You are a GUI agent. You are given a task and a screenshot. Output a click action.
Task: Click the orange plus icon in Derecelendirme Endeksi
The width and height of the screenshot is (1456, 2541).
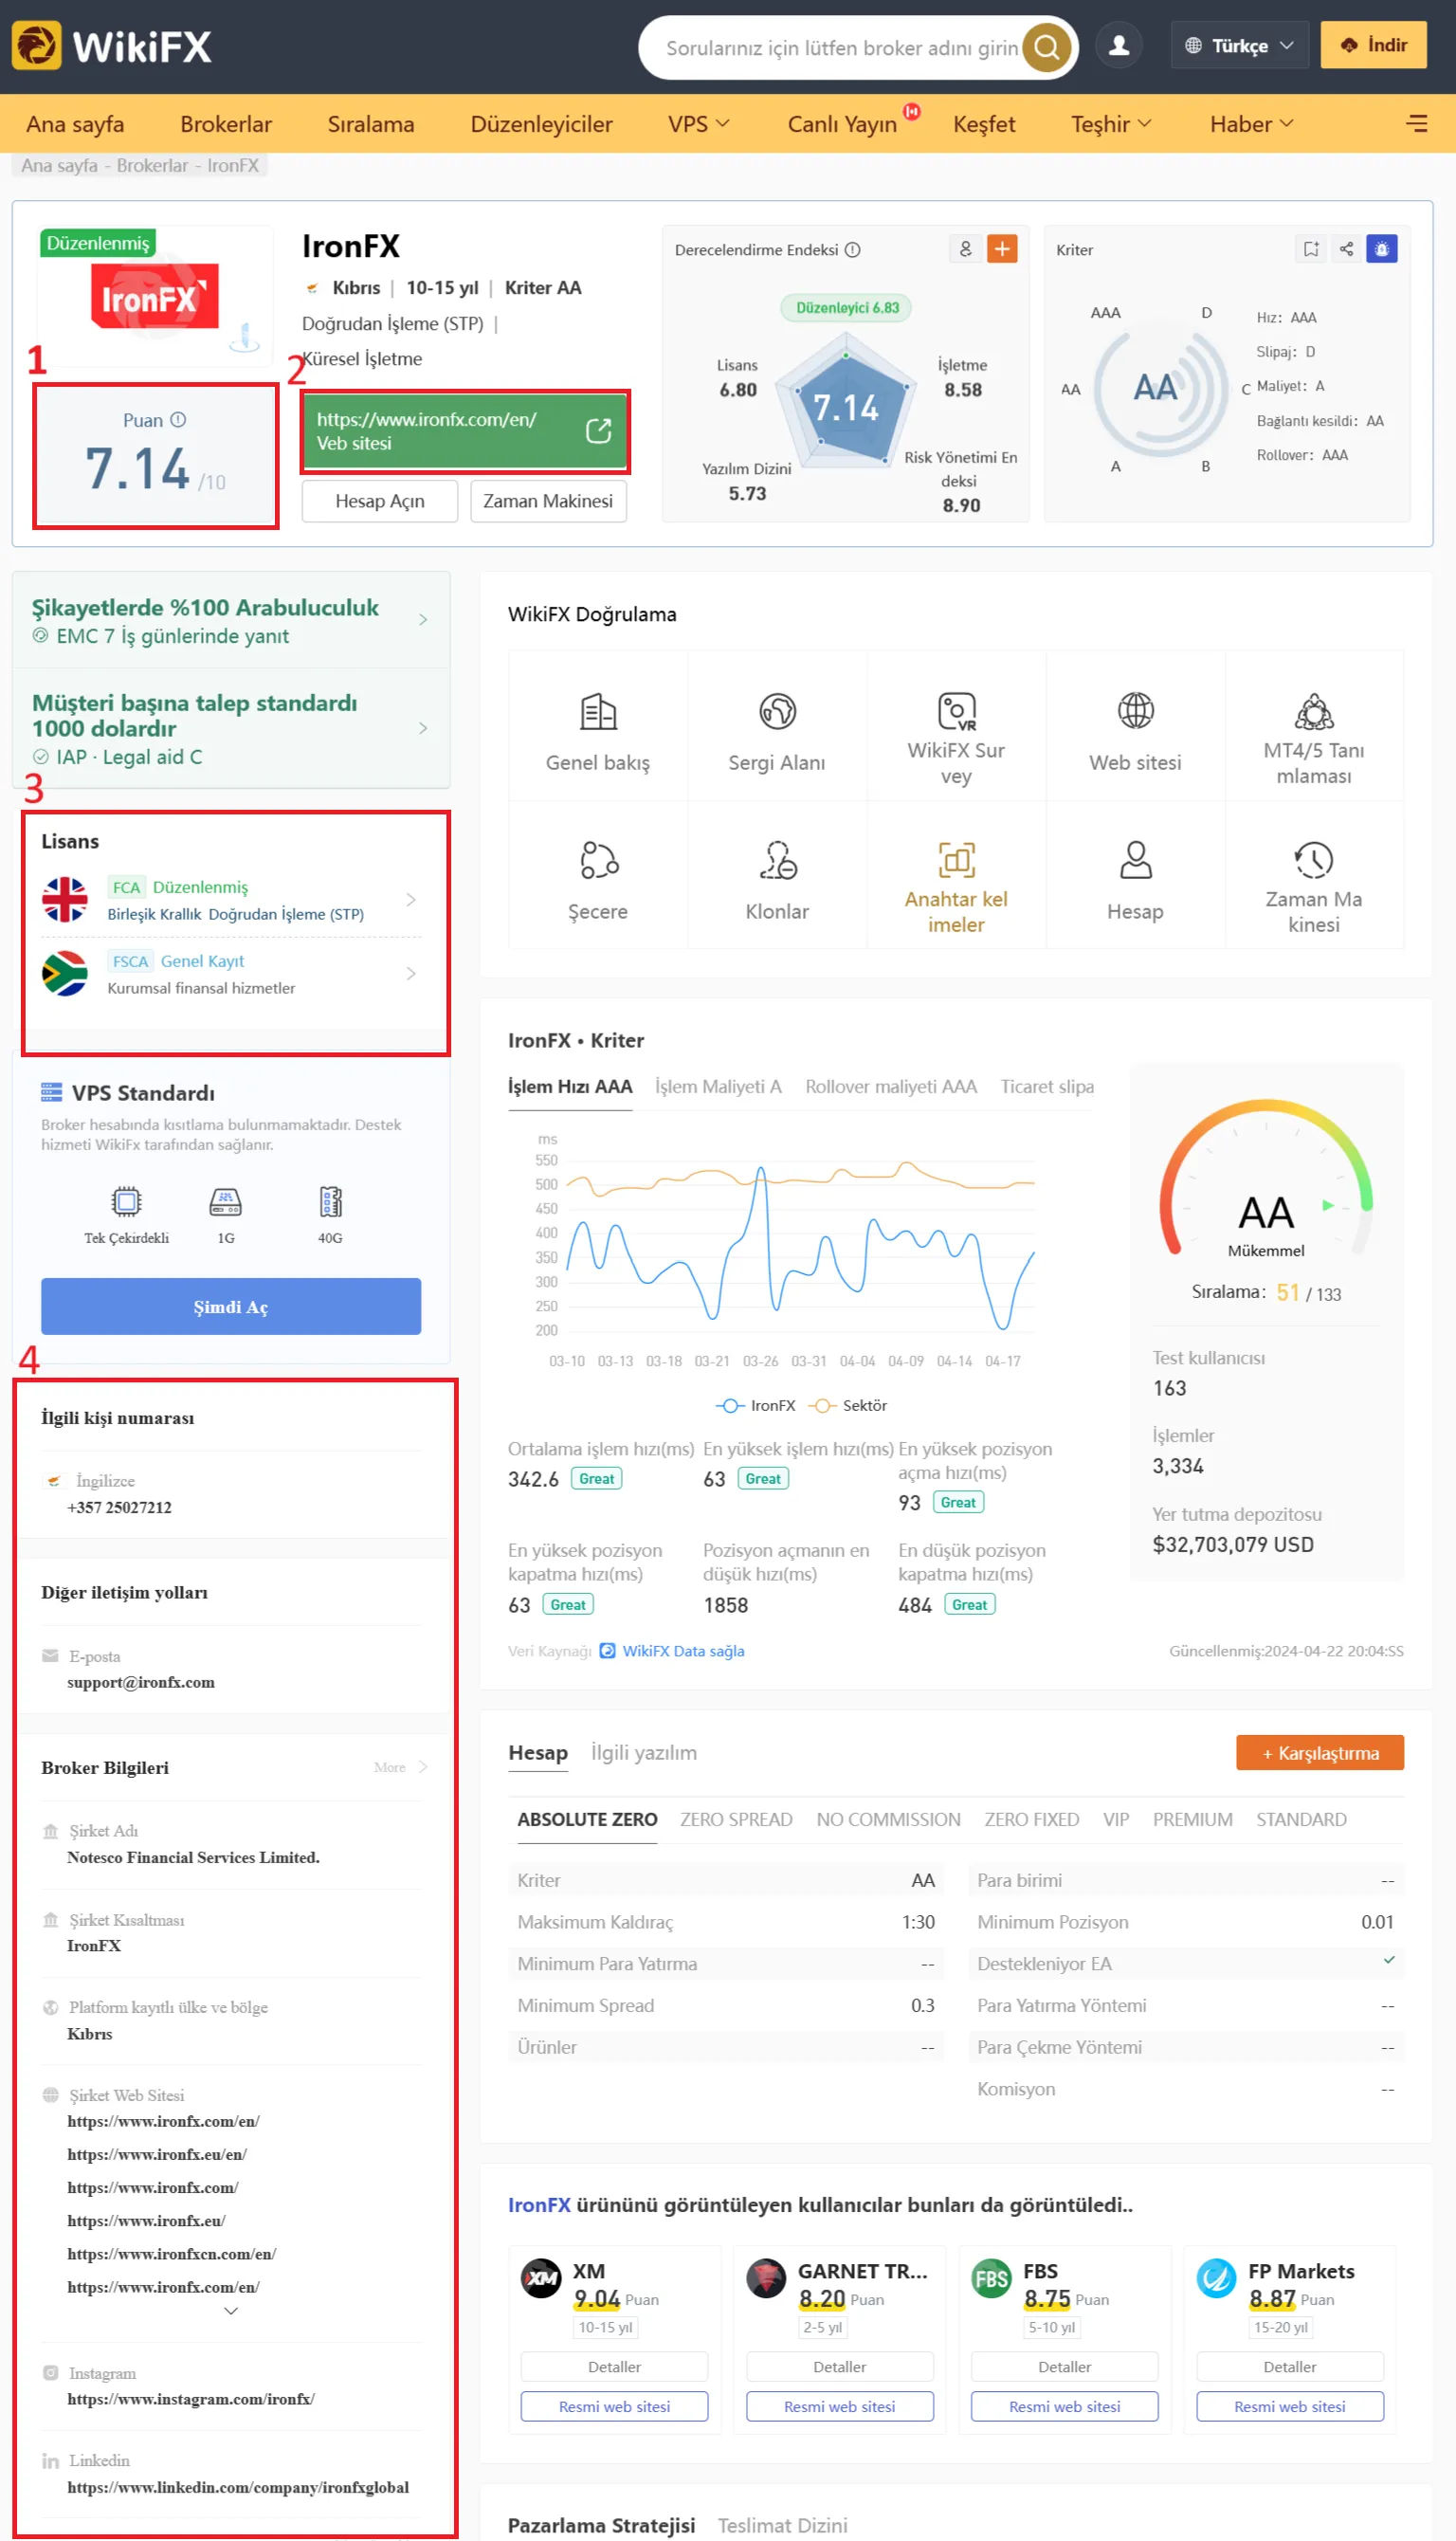point(1002,249)
